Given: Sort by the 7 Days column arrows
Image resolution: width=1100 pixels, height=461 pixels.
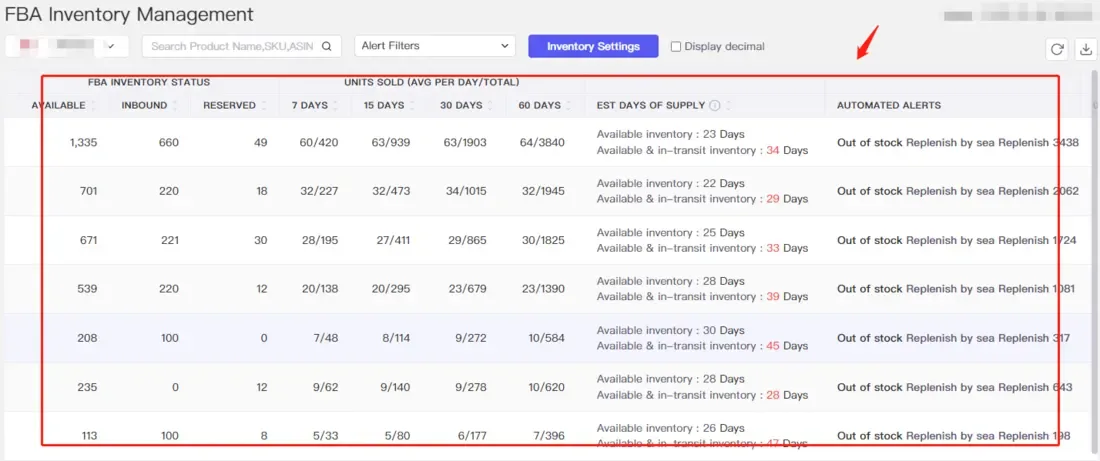Looking at the screenshot, I should coord(336,106).
